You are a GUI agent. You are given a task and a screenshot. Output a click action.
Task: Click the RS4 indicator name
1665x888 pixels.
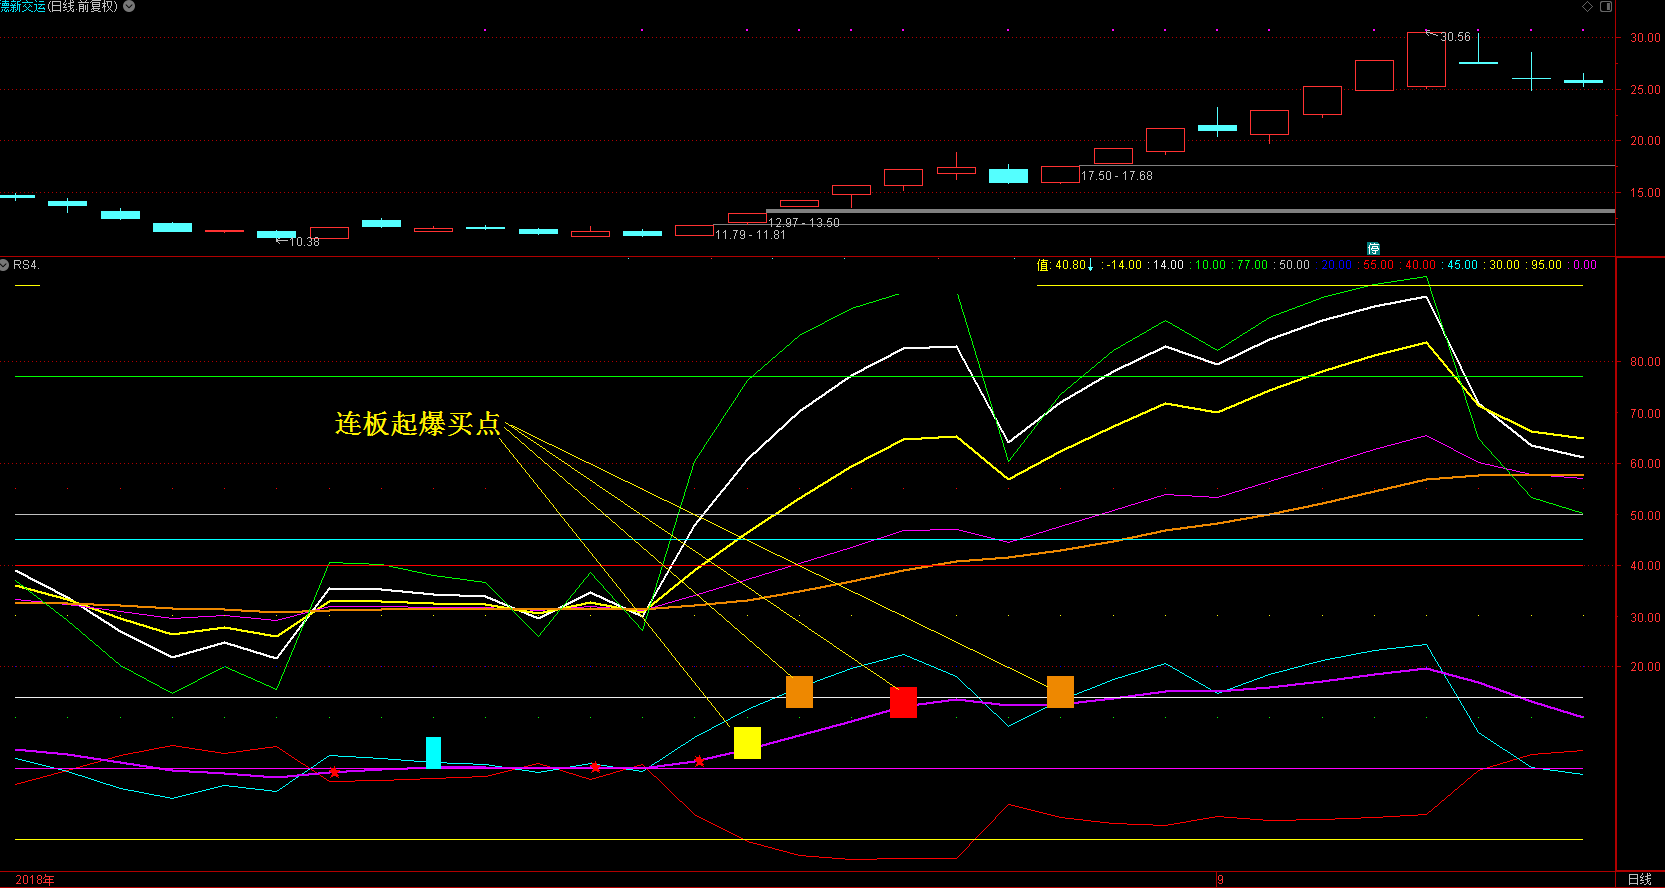click(x=25, y=265)
